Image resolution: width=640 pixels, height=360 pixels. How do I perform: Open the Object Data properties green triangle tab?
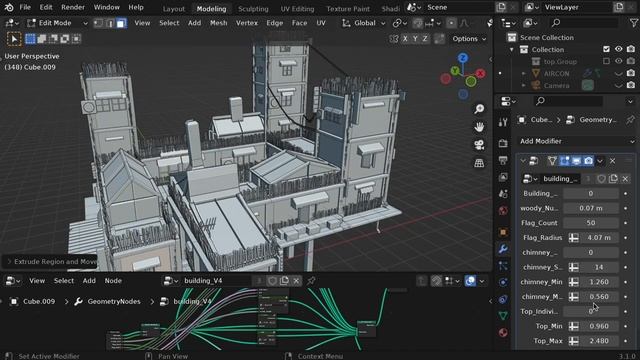click(503, 316)
